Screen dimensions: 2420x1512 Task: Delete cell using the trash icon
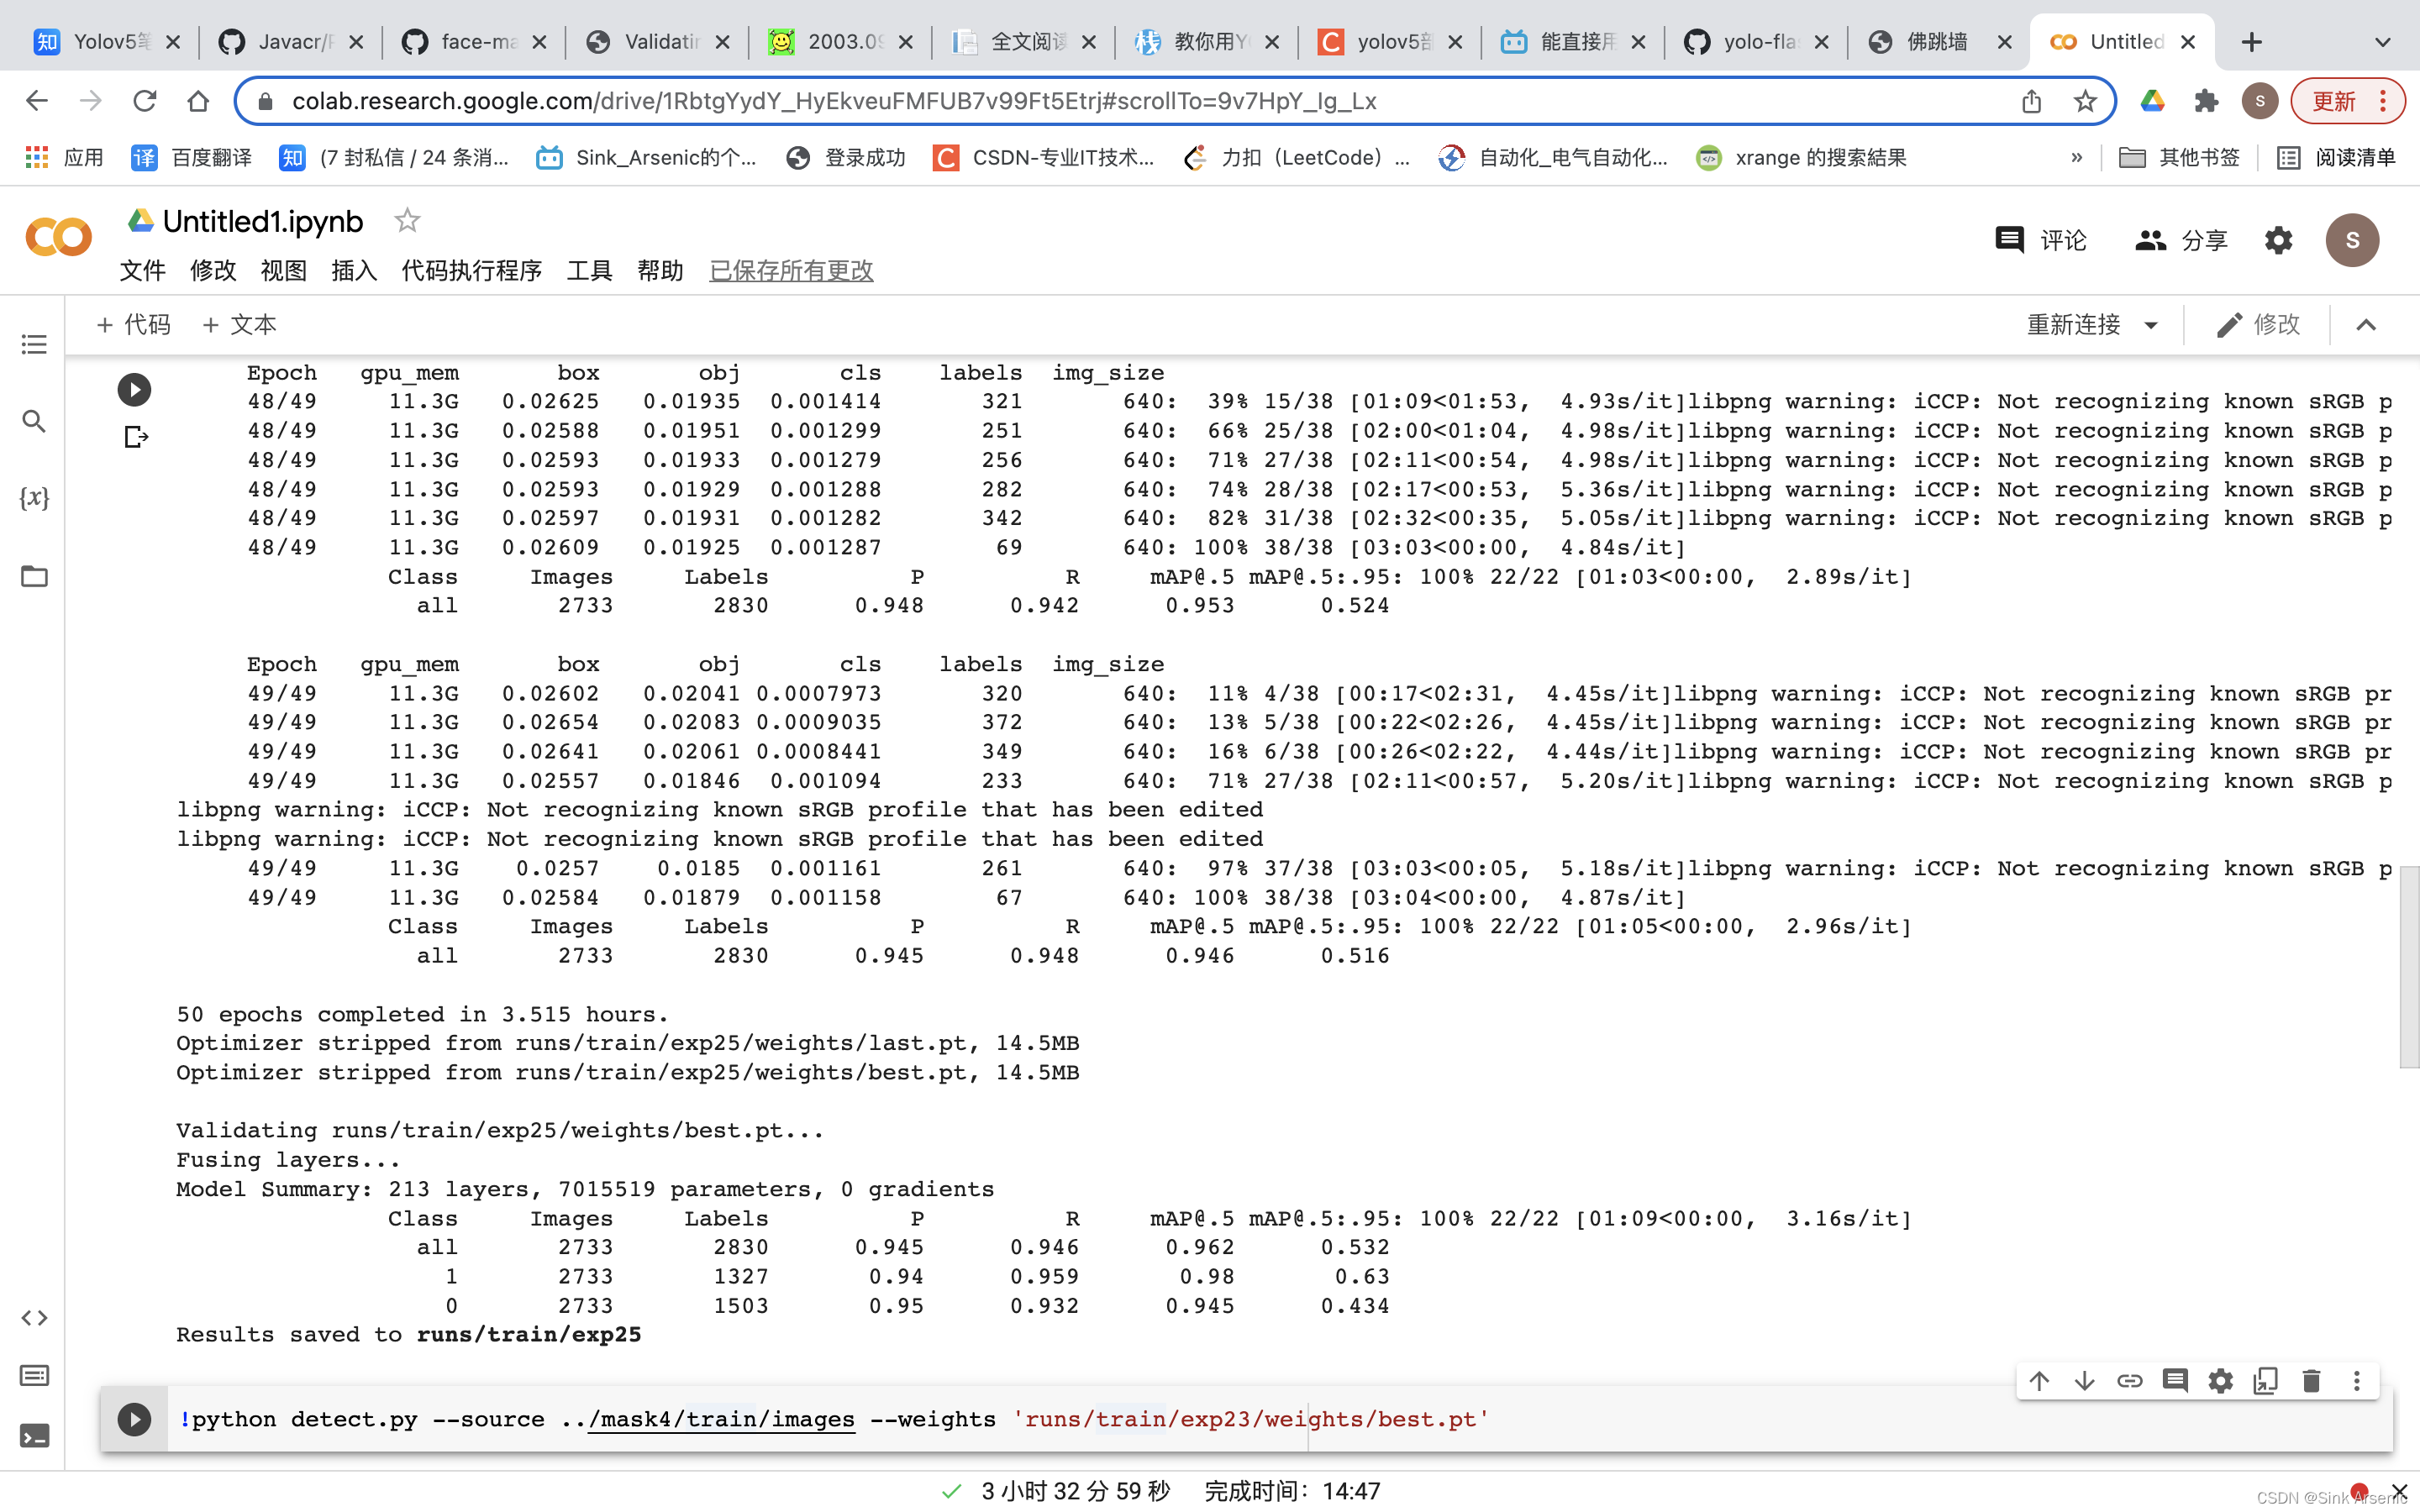coord(2311,1381)
